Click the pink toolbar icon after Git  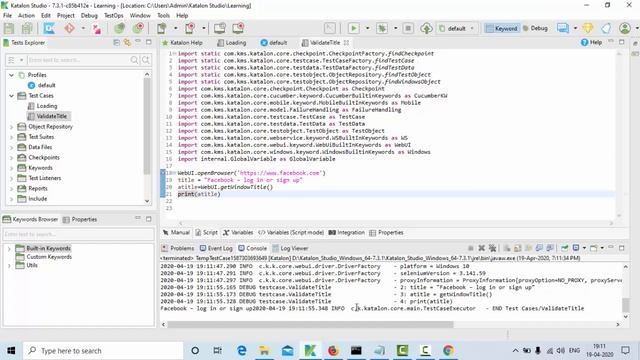(96, 28)
